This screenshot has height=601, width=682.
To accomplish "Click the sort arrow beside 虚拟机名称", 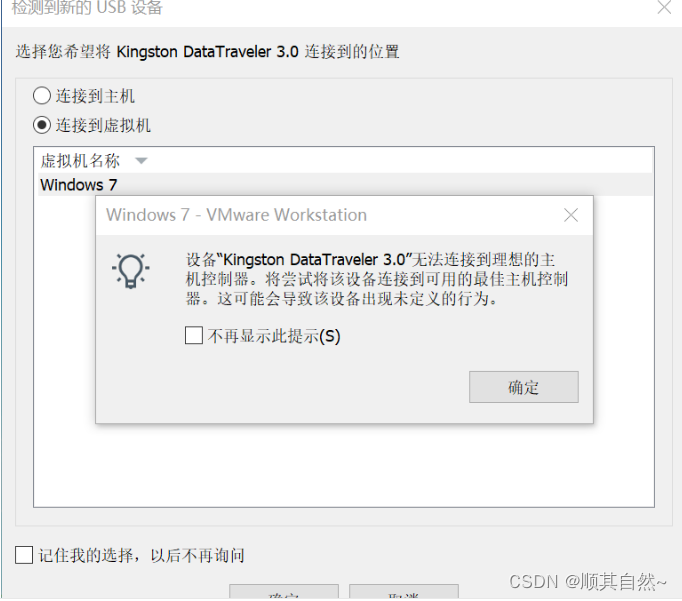I will (141, 161).
